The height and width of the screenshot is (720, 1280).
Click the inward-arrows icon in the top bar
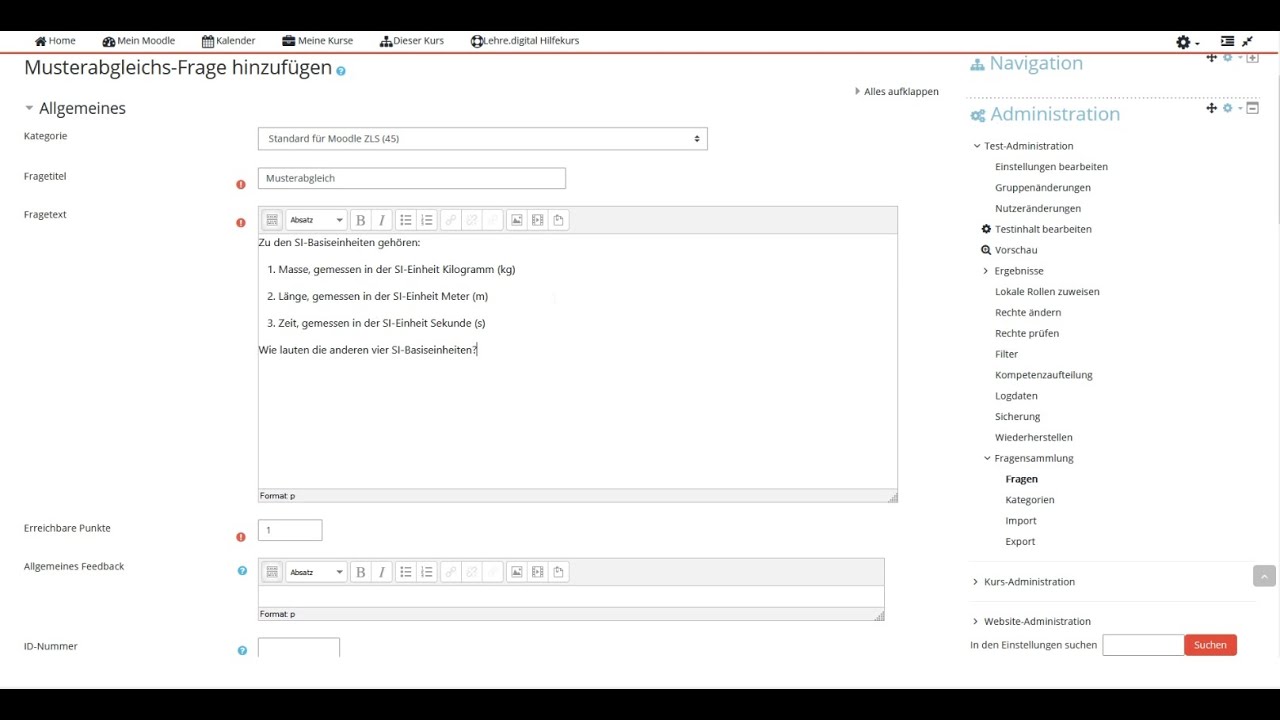[1247, 41]
